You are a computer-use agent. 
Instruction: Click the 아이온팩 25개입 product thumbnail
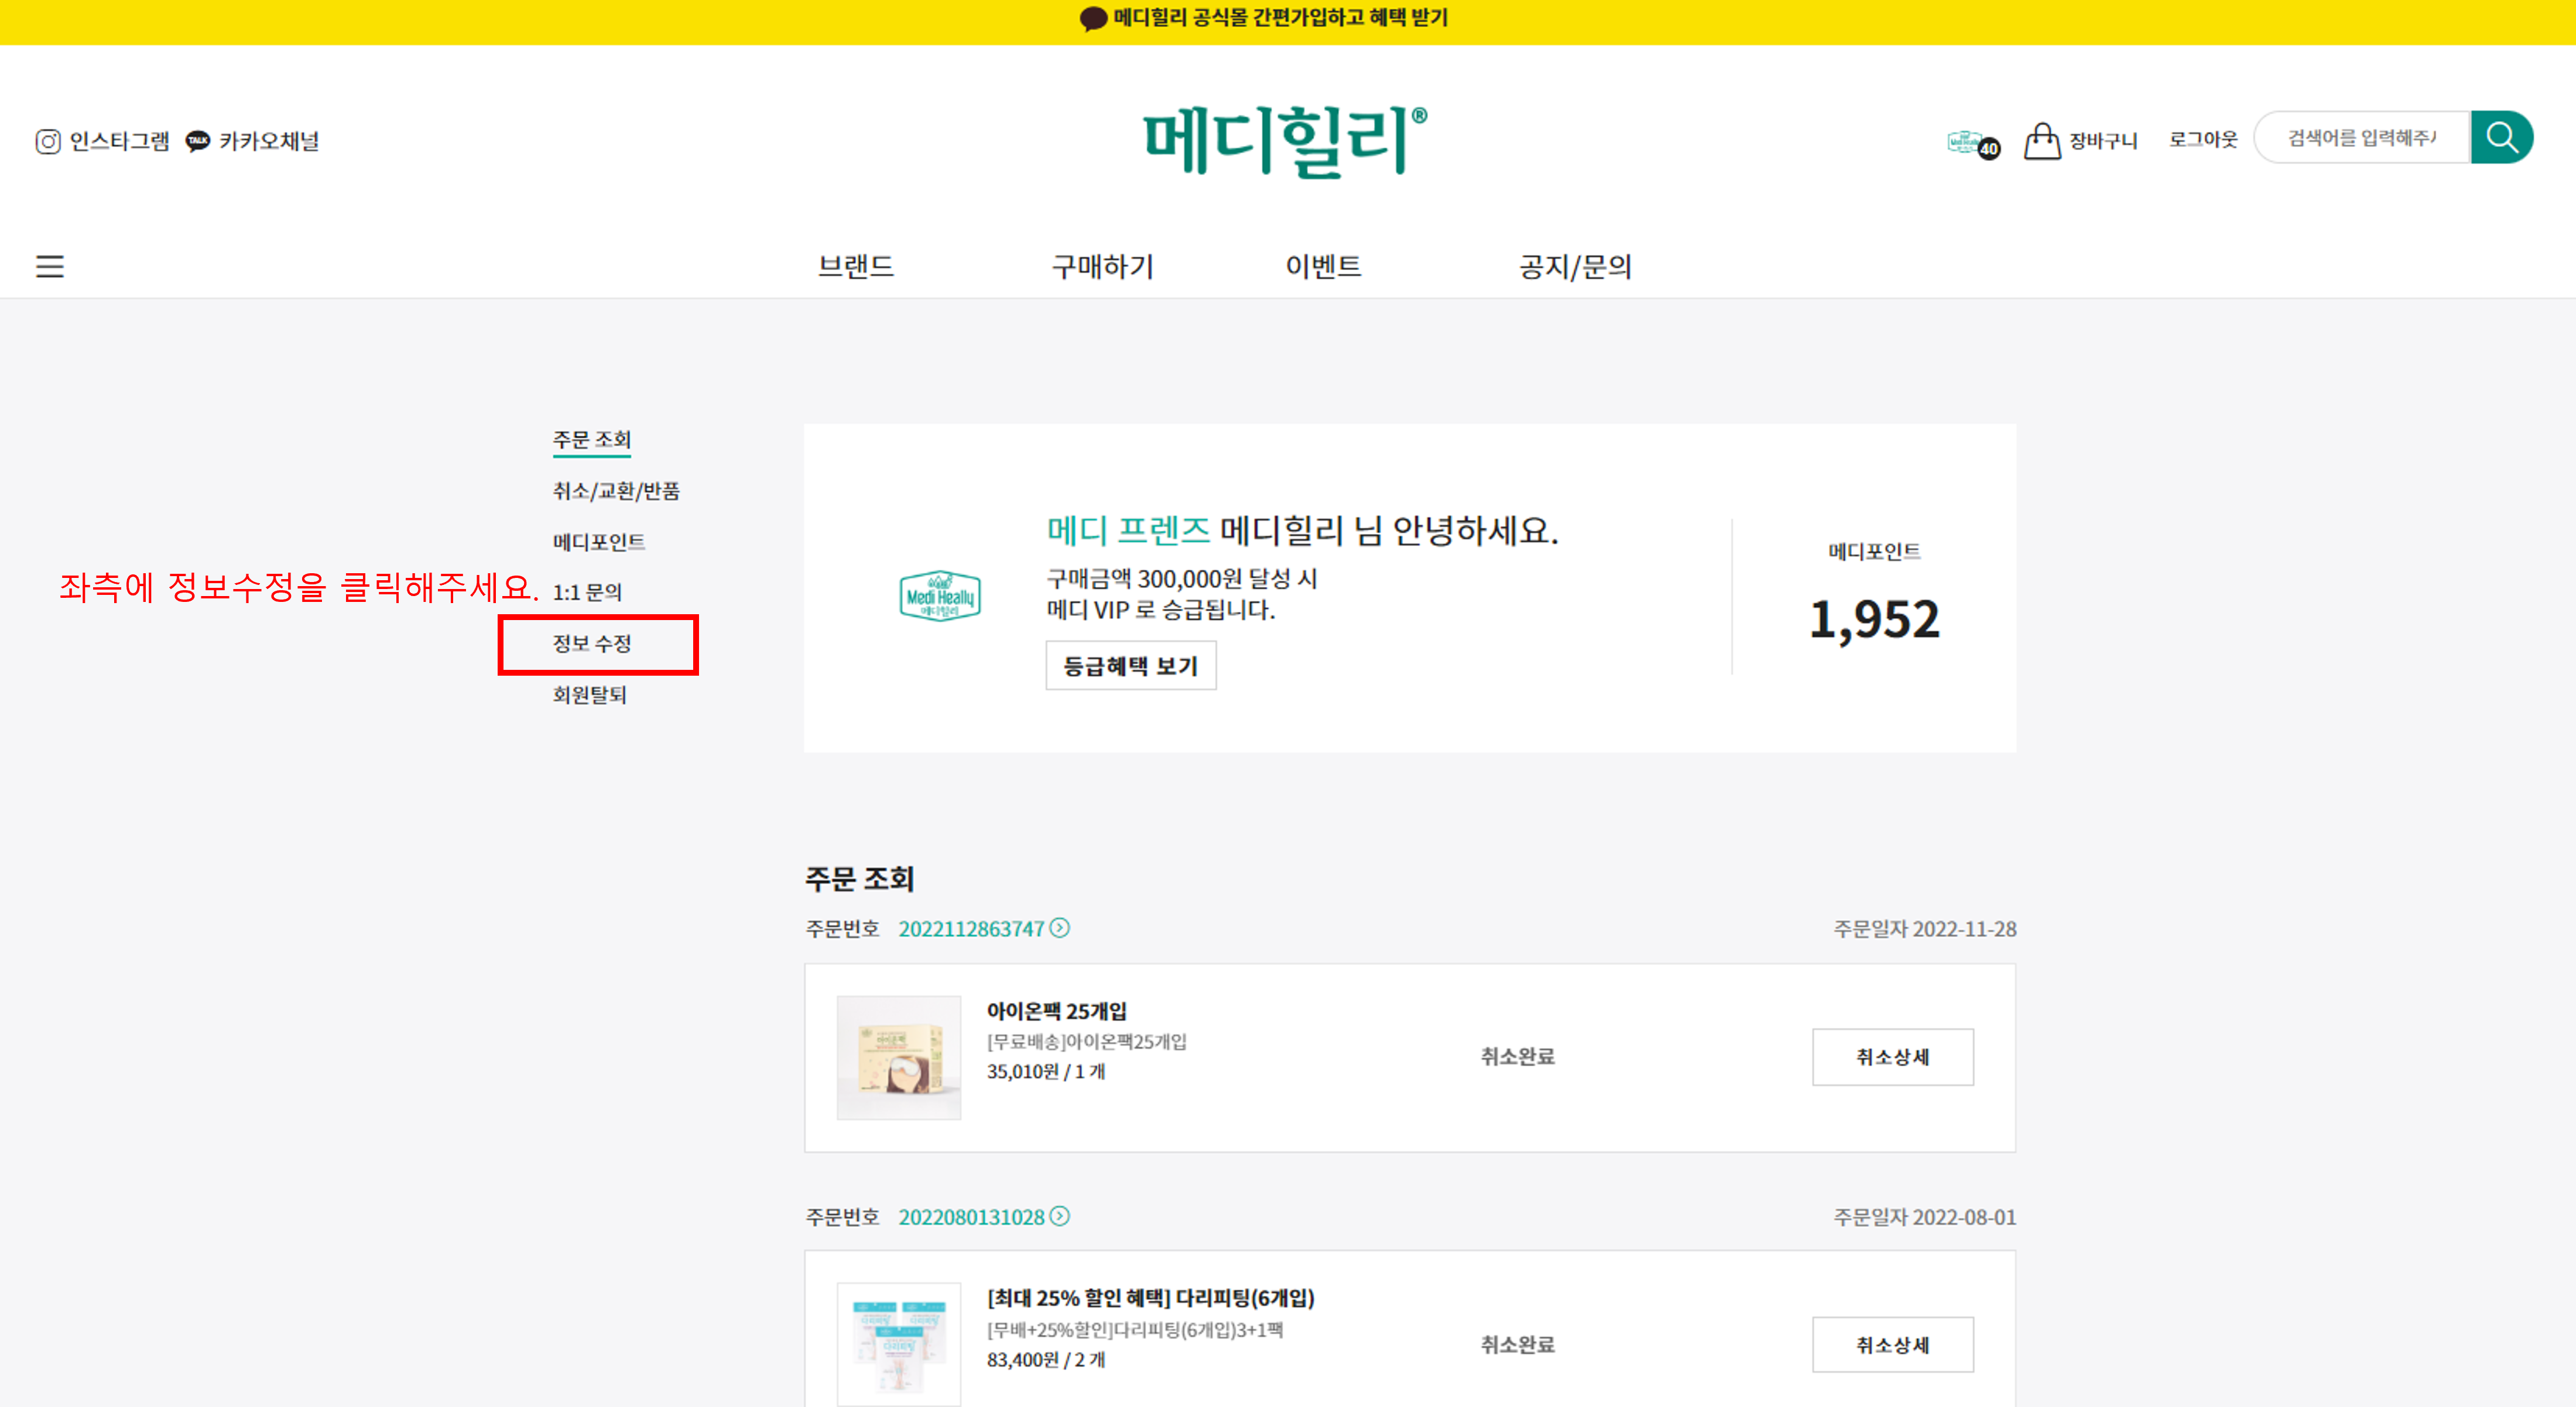tap(898, 1057)
